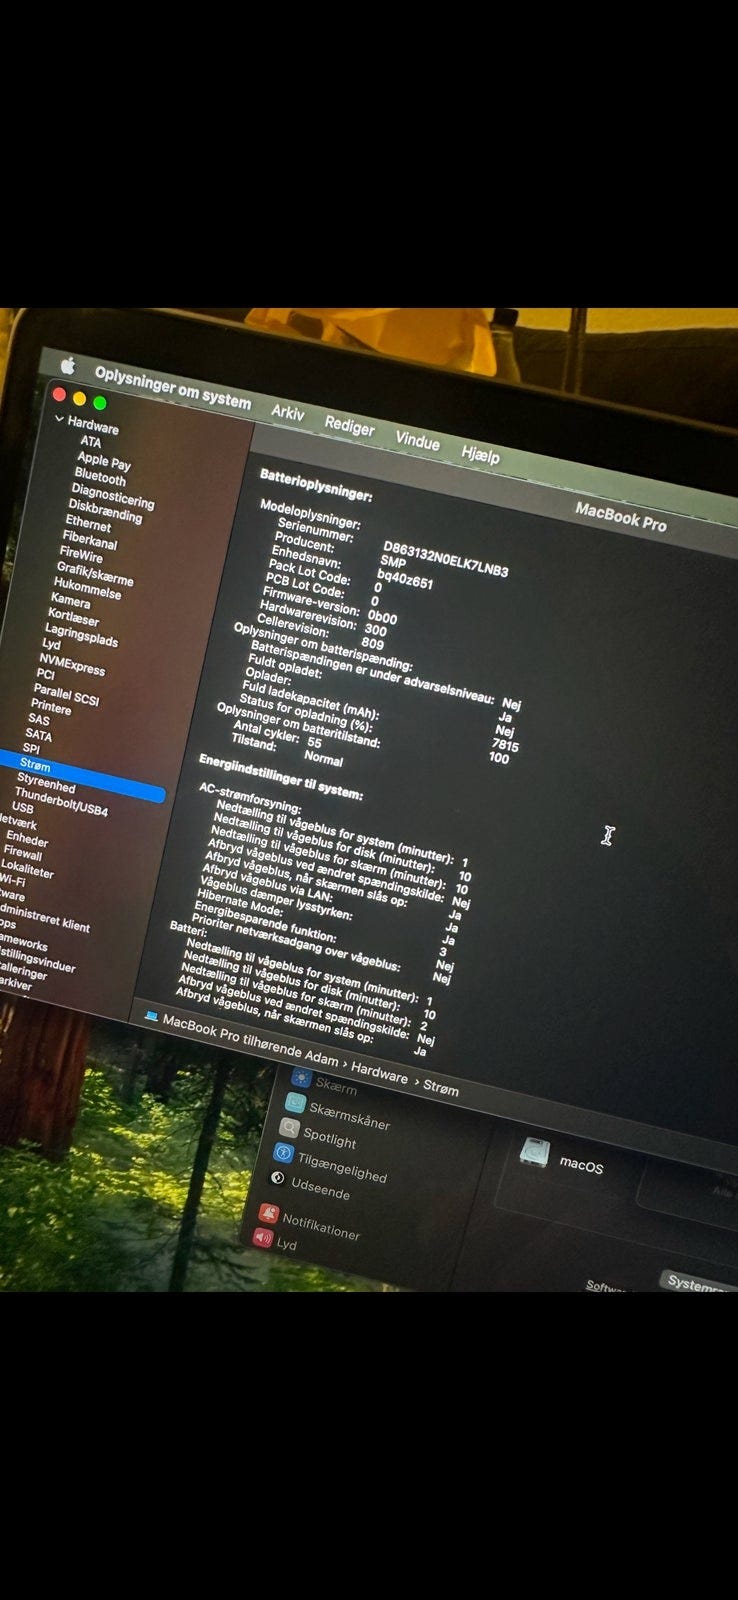
Task: Select Diskbrænding in the sidebar
Action: click(x=105, y=512)
